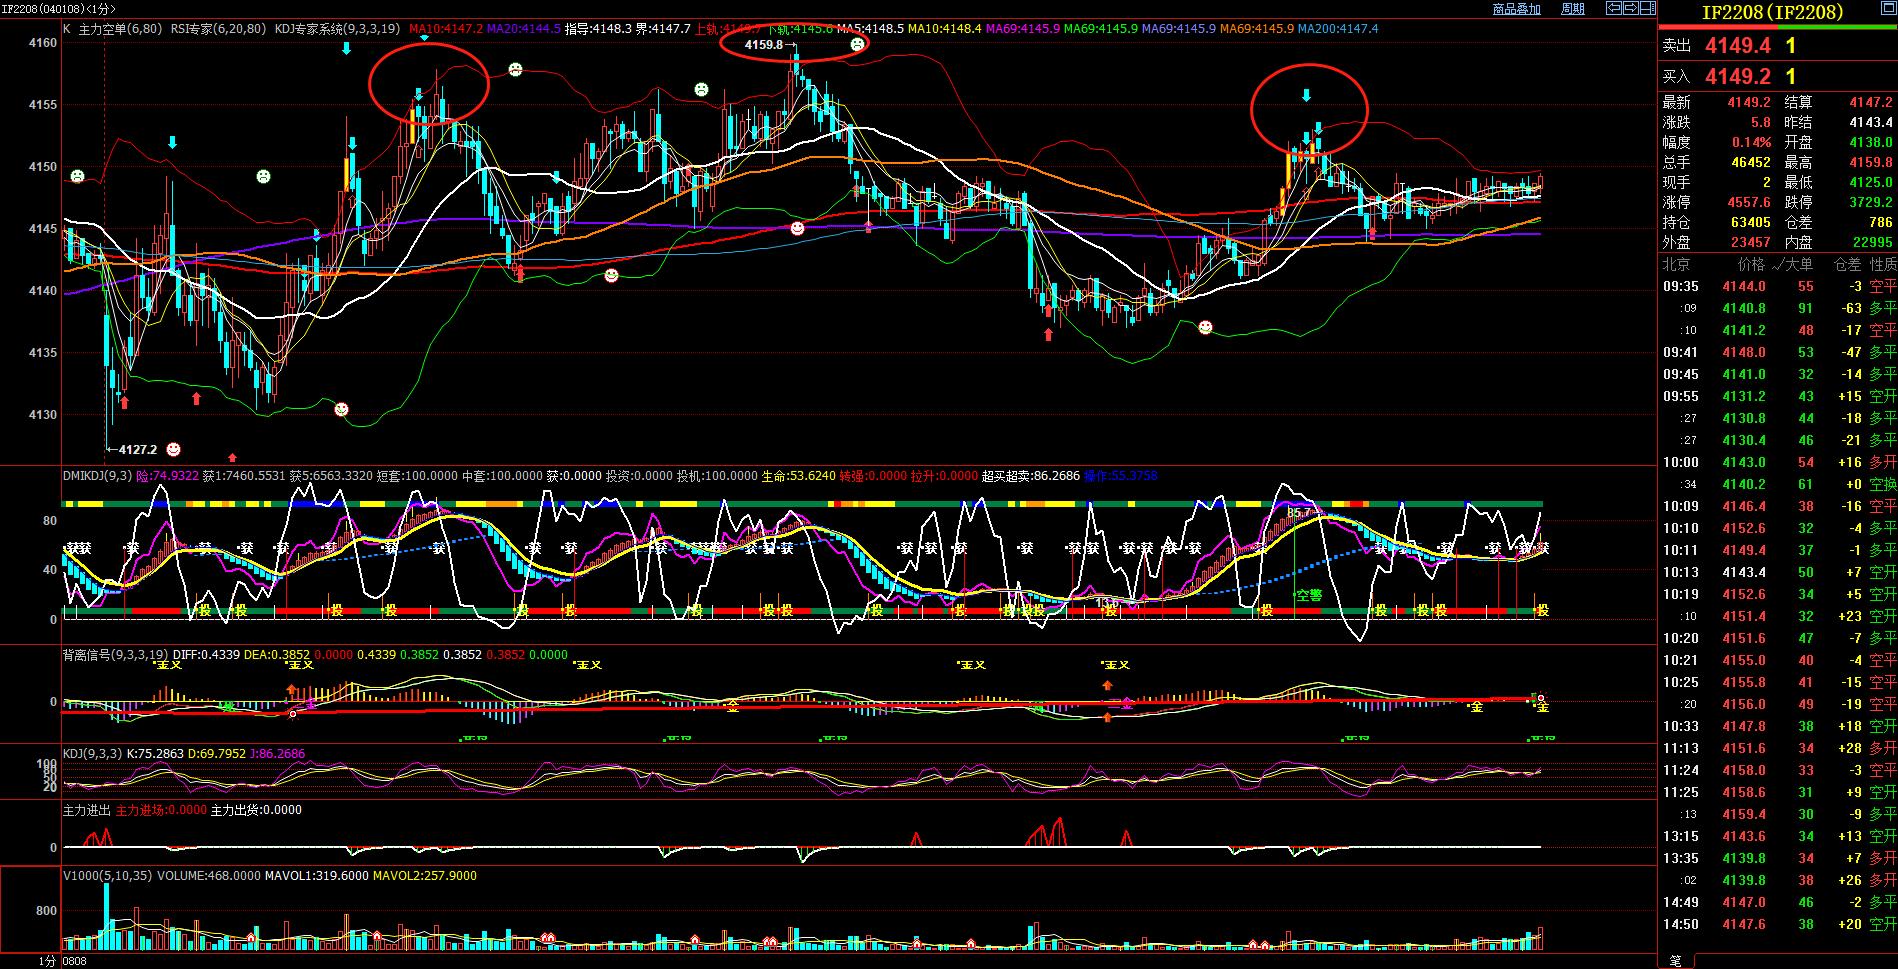Click the smiley face near 4127.2 low
Screen dimensions: 1898x969
[x=174, y=449]
